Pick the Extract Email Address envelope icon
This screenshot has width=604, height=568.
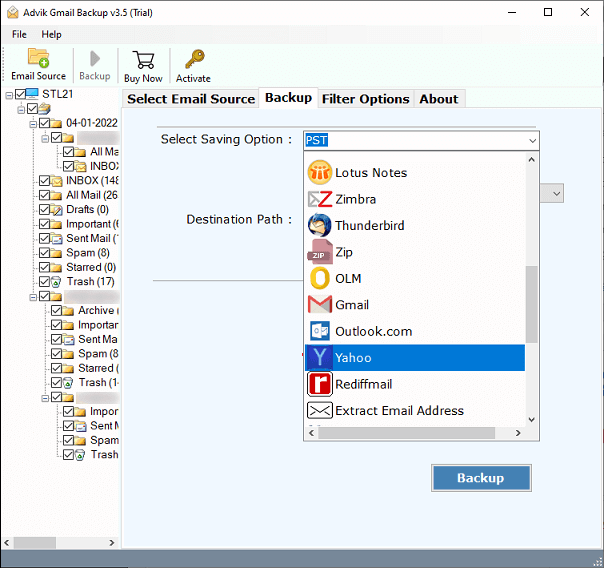[x=320, y=411]
